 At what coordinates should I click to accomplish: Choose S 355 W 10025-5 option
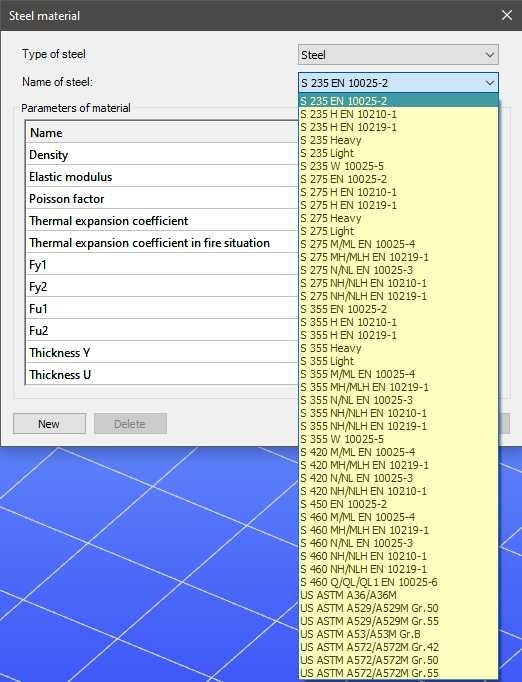(398, 439)
